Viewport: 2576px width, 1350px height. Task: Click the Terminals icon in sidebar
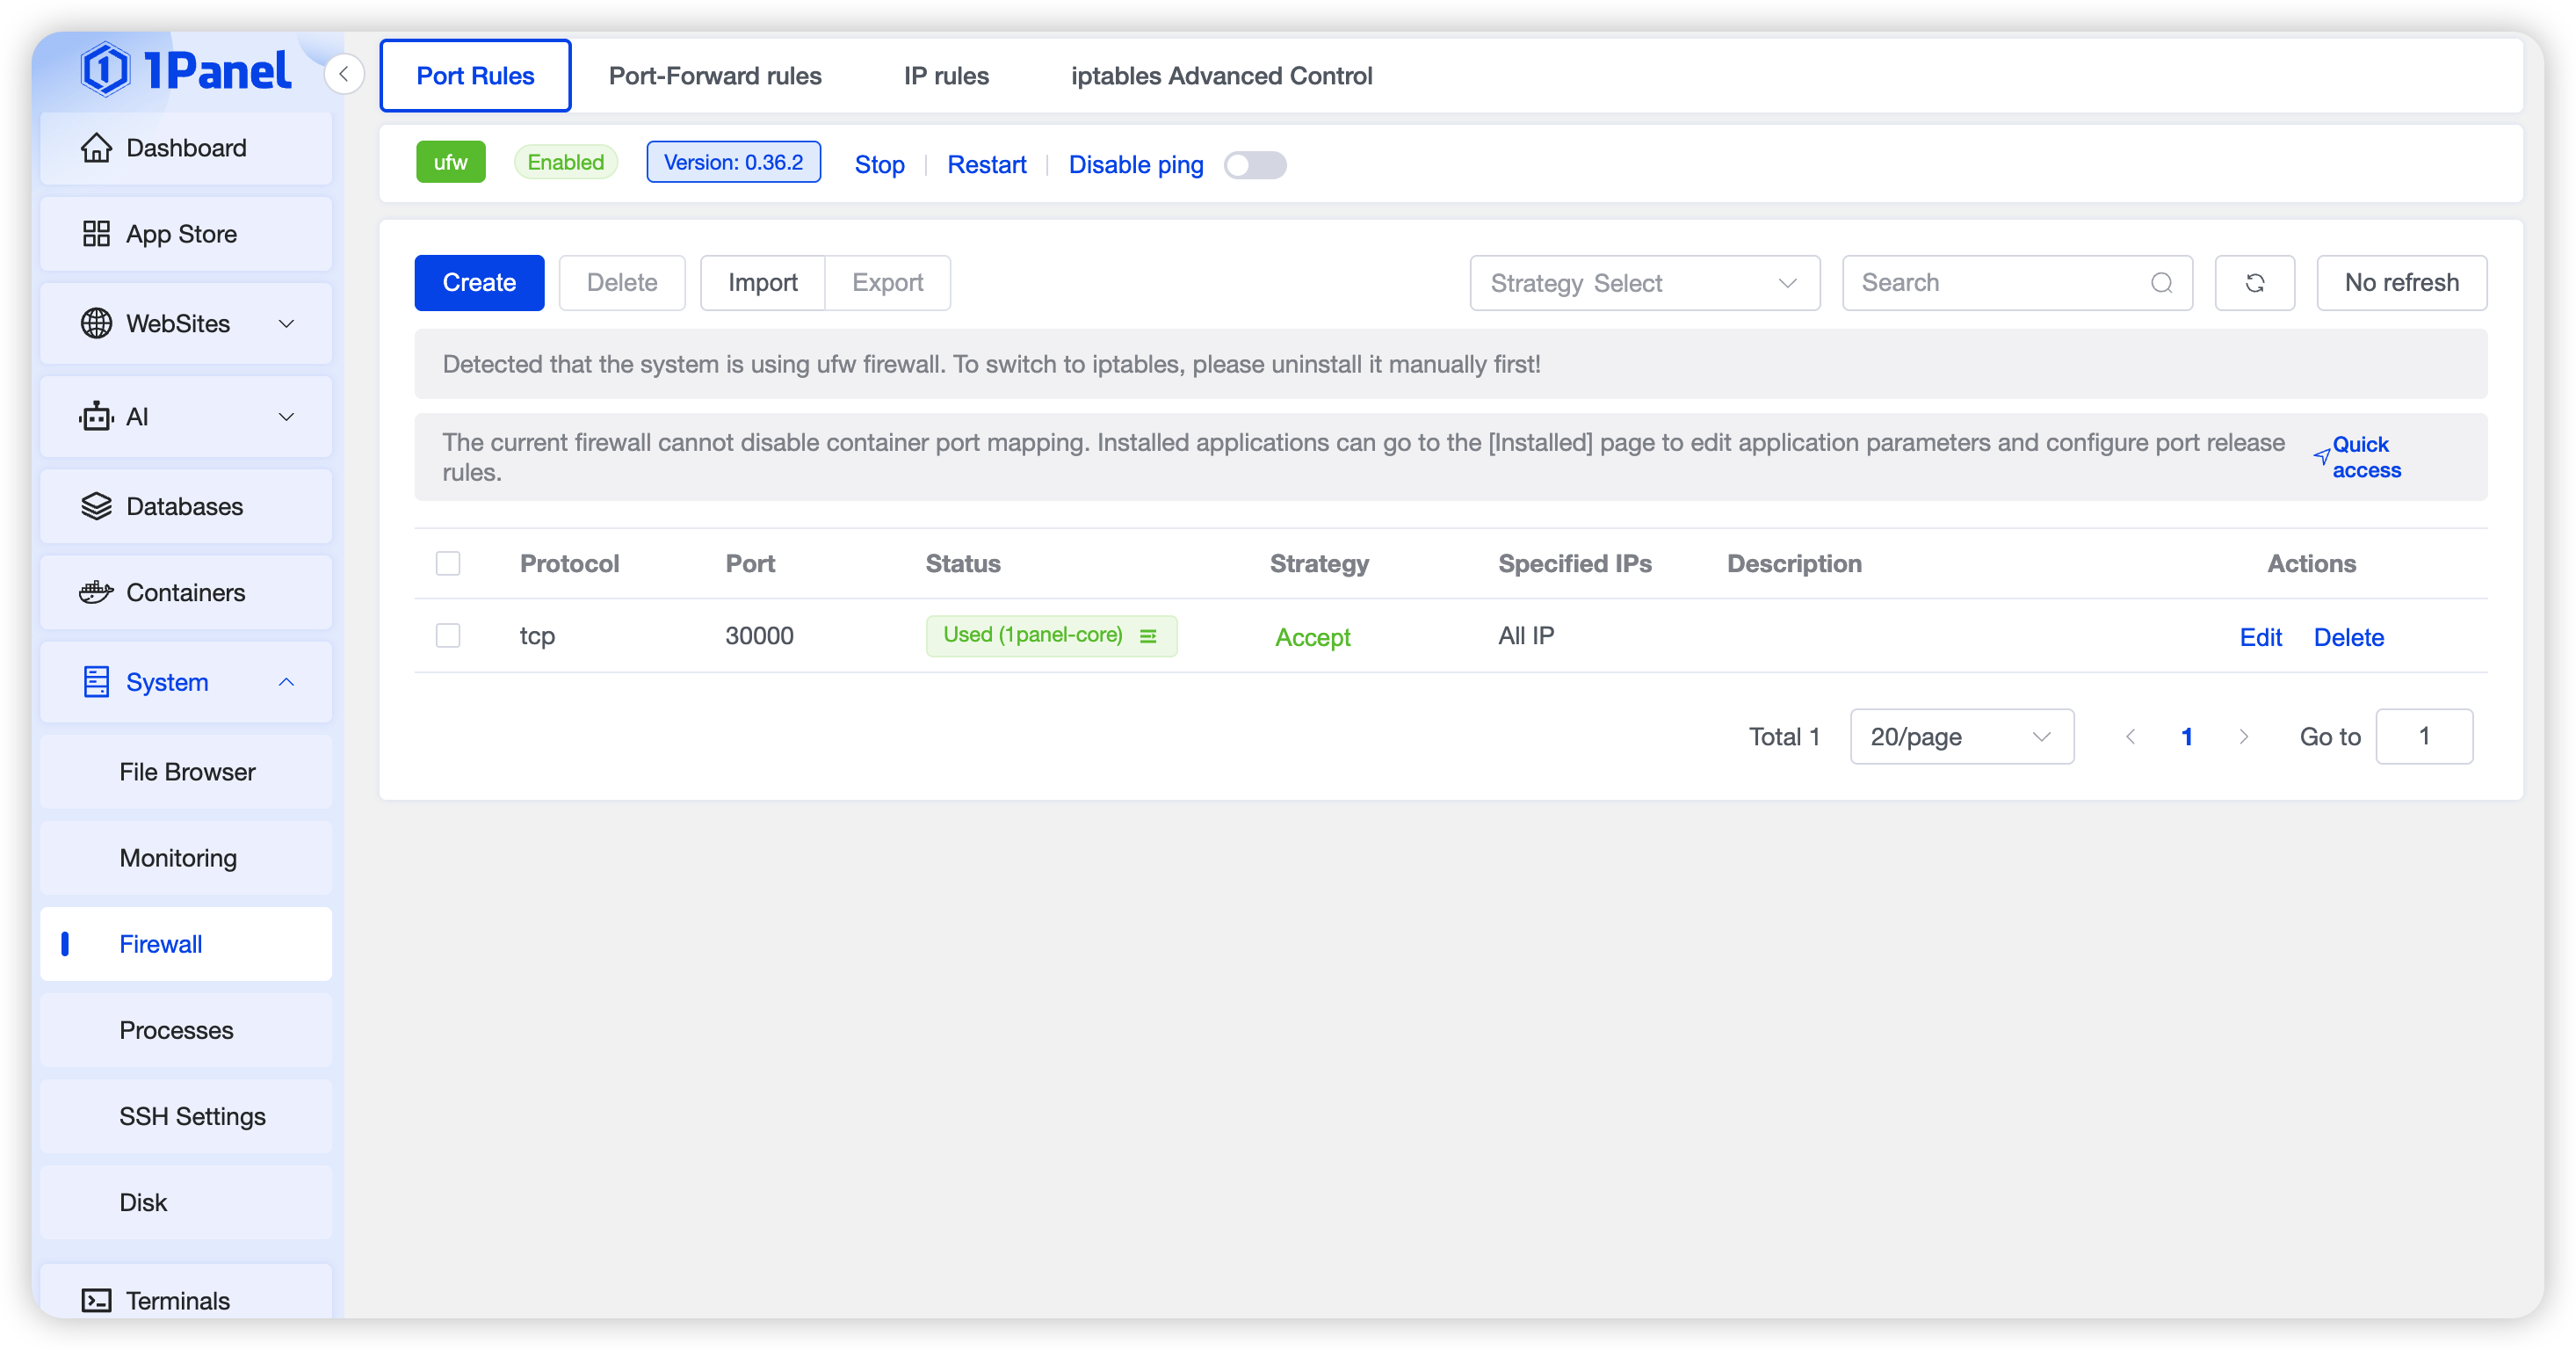(x=96, y=1300)
